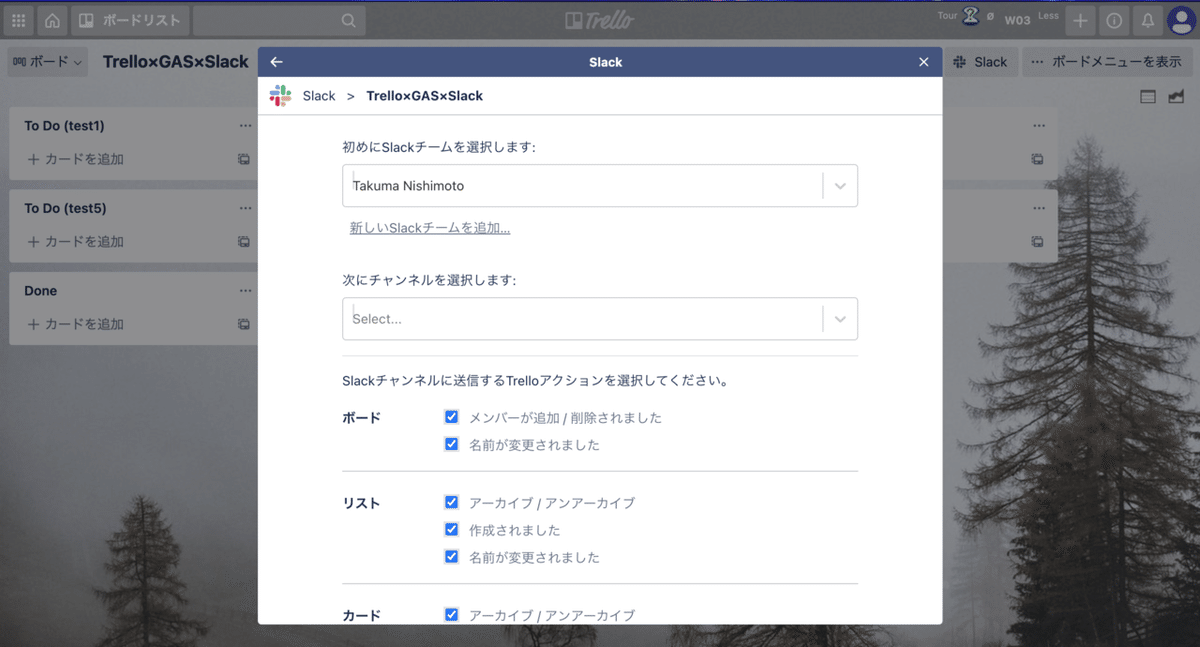
Task: Uncheck カード アーカイブ / アンアーカイブ option
Action: coord(451,616)
